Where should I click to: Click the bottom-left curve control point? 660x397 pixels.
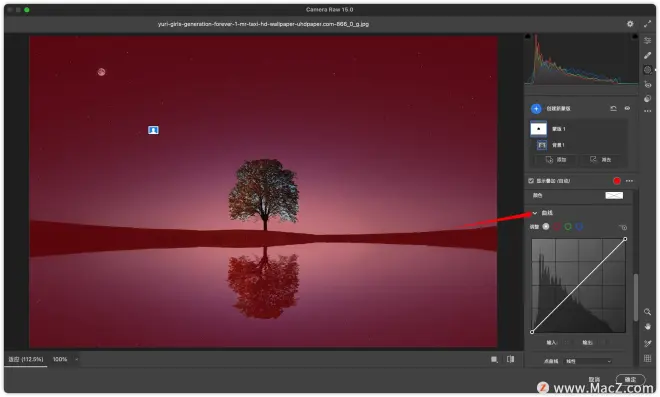coord(532,332)
